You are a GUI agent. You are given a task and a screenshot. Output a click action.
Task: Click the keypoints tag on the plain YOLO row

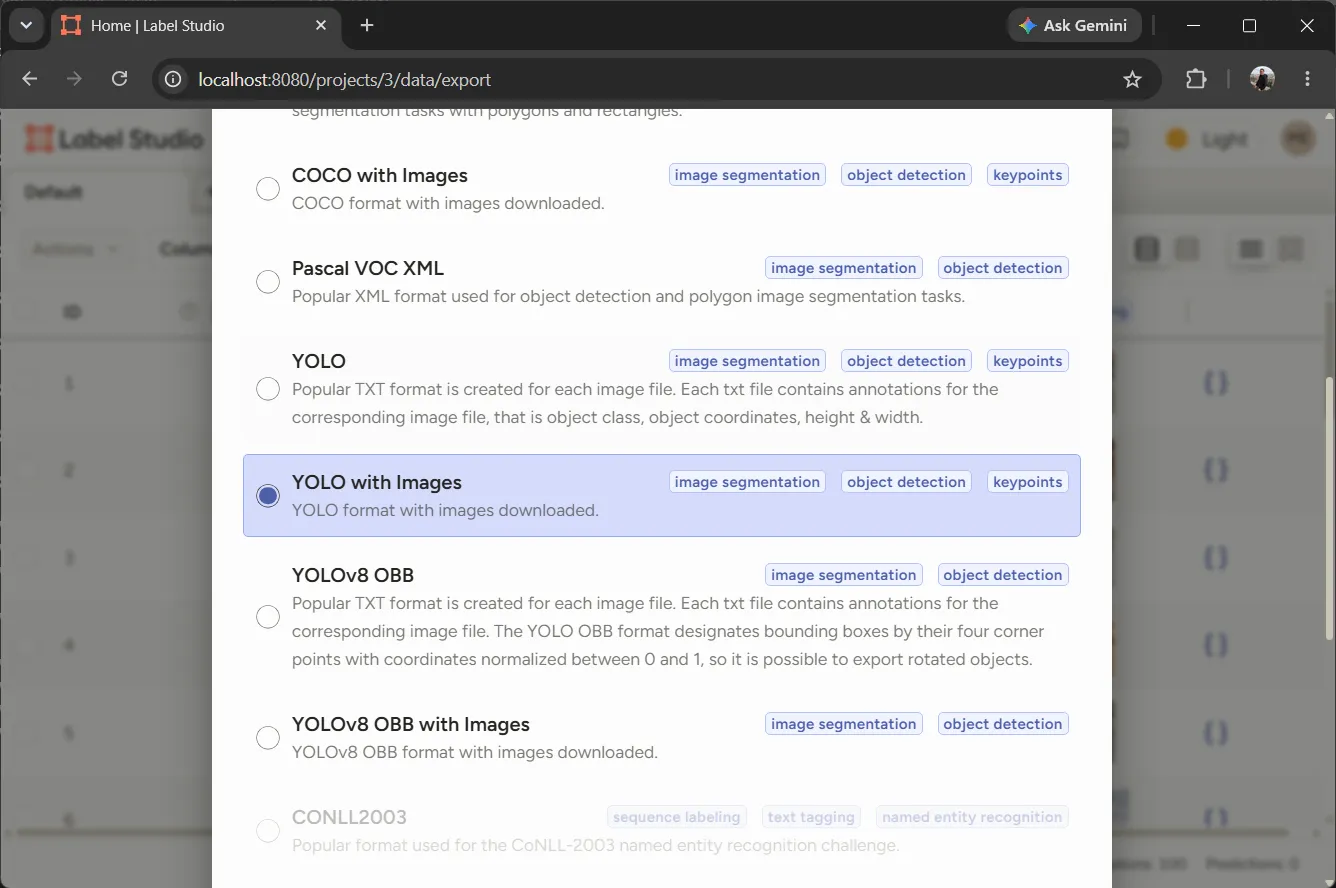(1027, 361)
